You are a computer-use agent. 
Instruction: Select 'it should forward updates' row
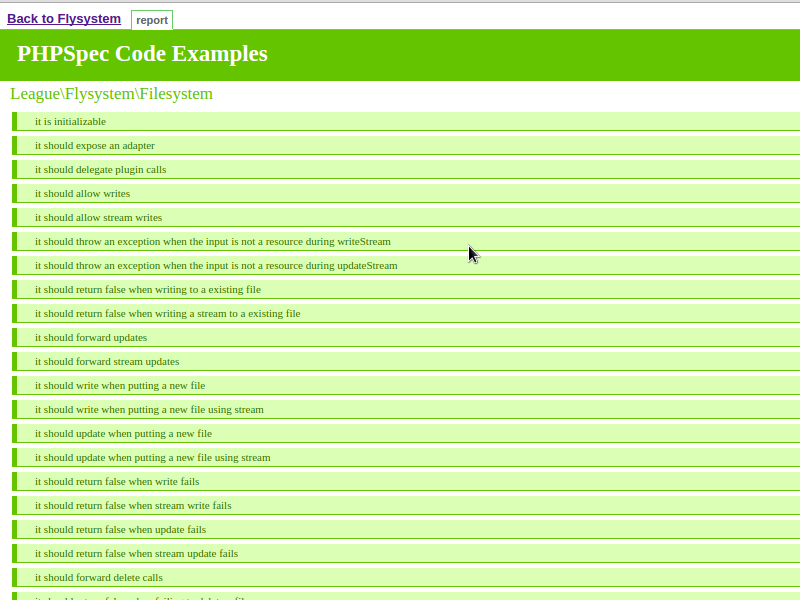tap(406, 337)
